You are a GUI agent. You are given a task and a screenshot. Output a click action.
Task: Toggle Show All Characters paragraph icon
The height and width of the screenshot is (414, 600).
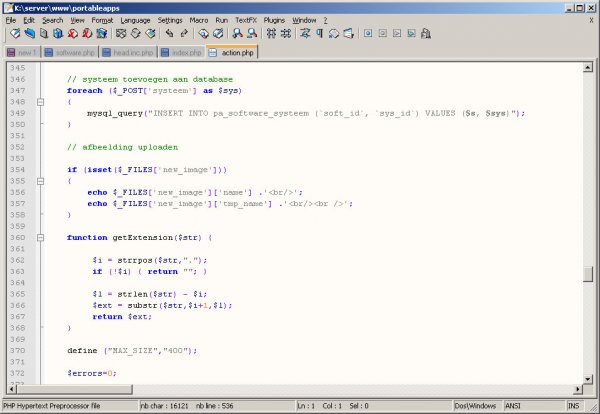pos(320,34)
